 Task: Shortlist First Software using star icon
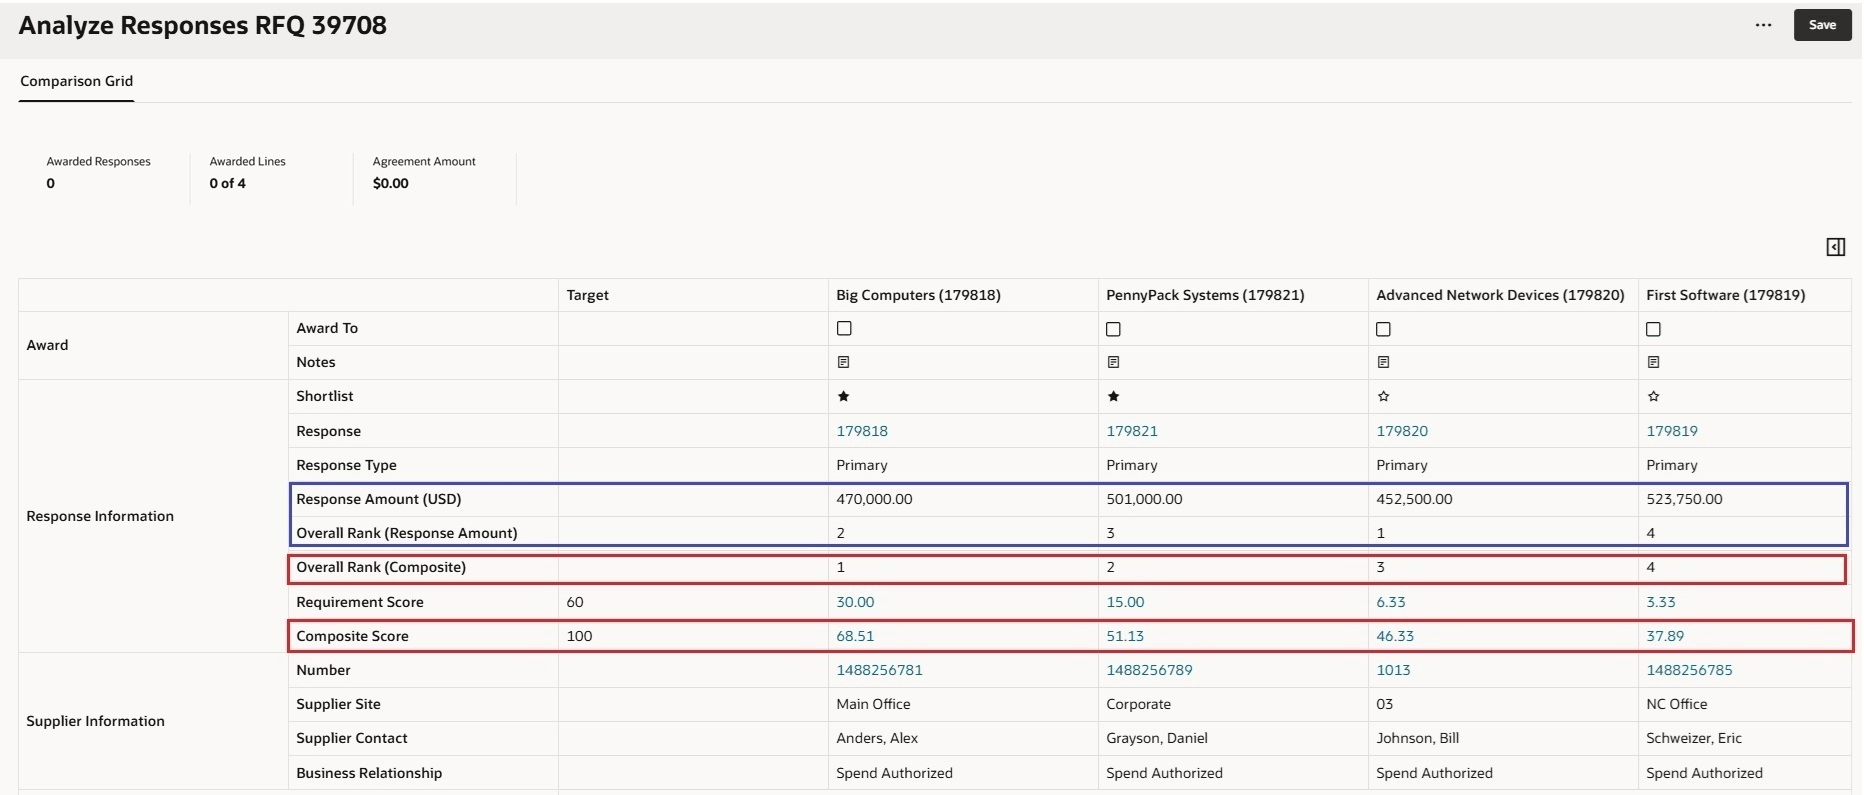click(1654, 396)
